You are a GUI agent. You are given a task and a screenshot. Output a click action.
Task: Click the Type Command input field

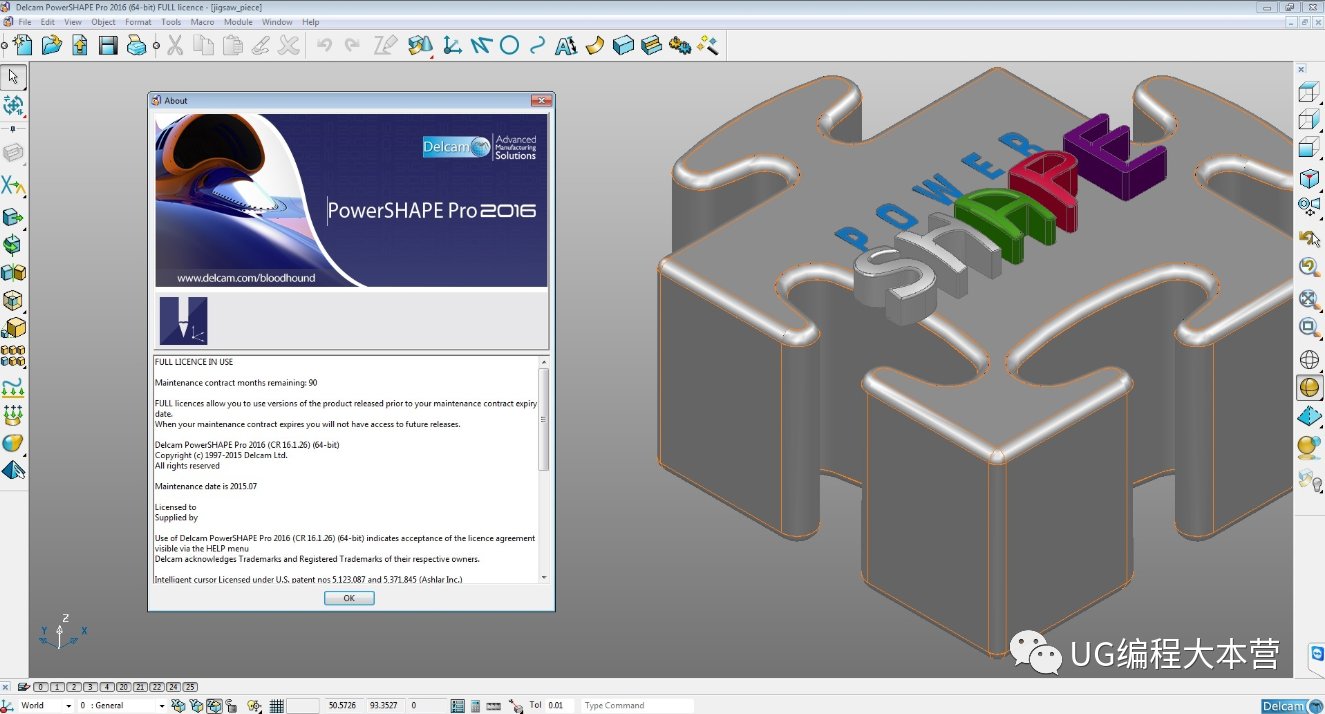click(x=638, y=706)
